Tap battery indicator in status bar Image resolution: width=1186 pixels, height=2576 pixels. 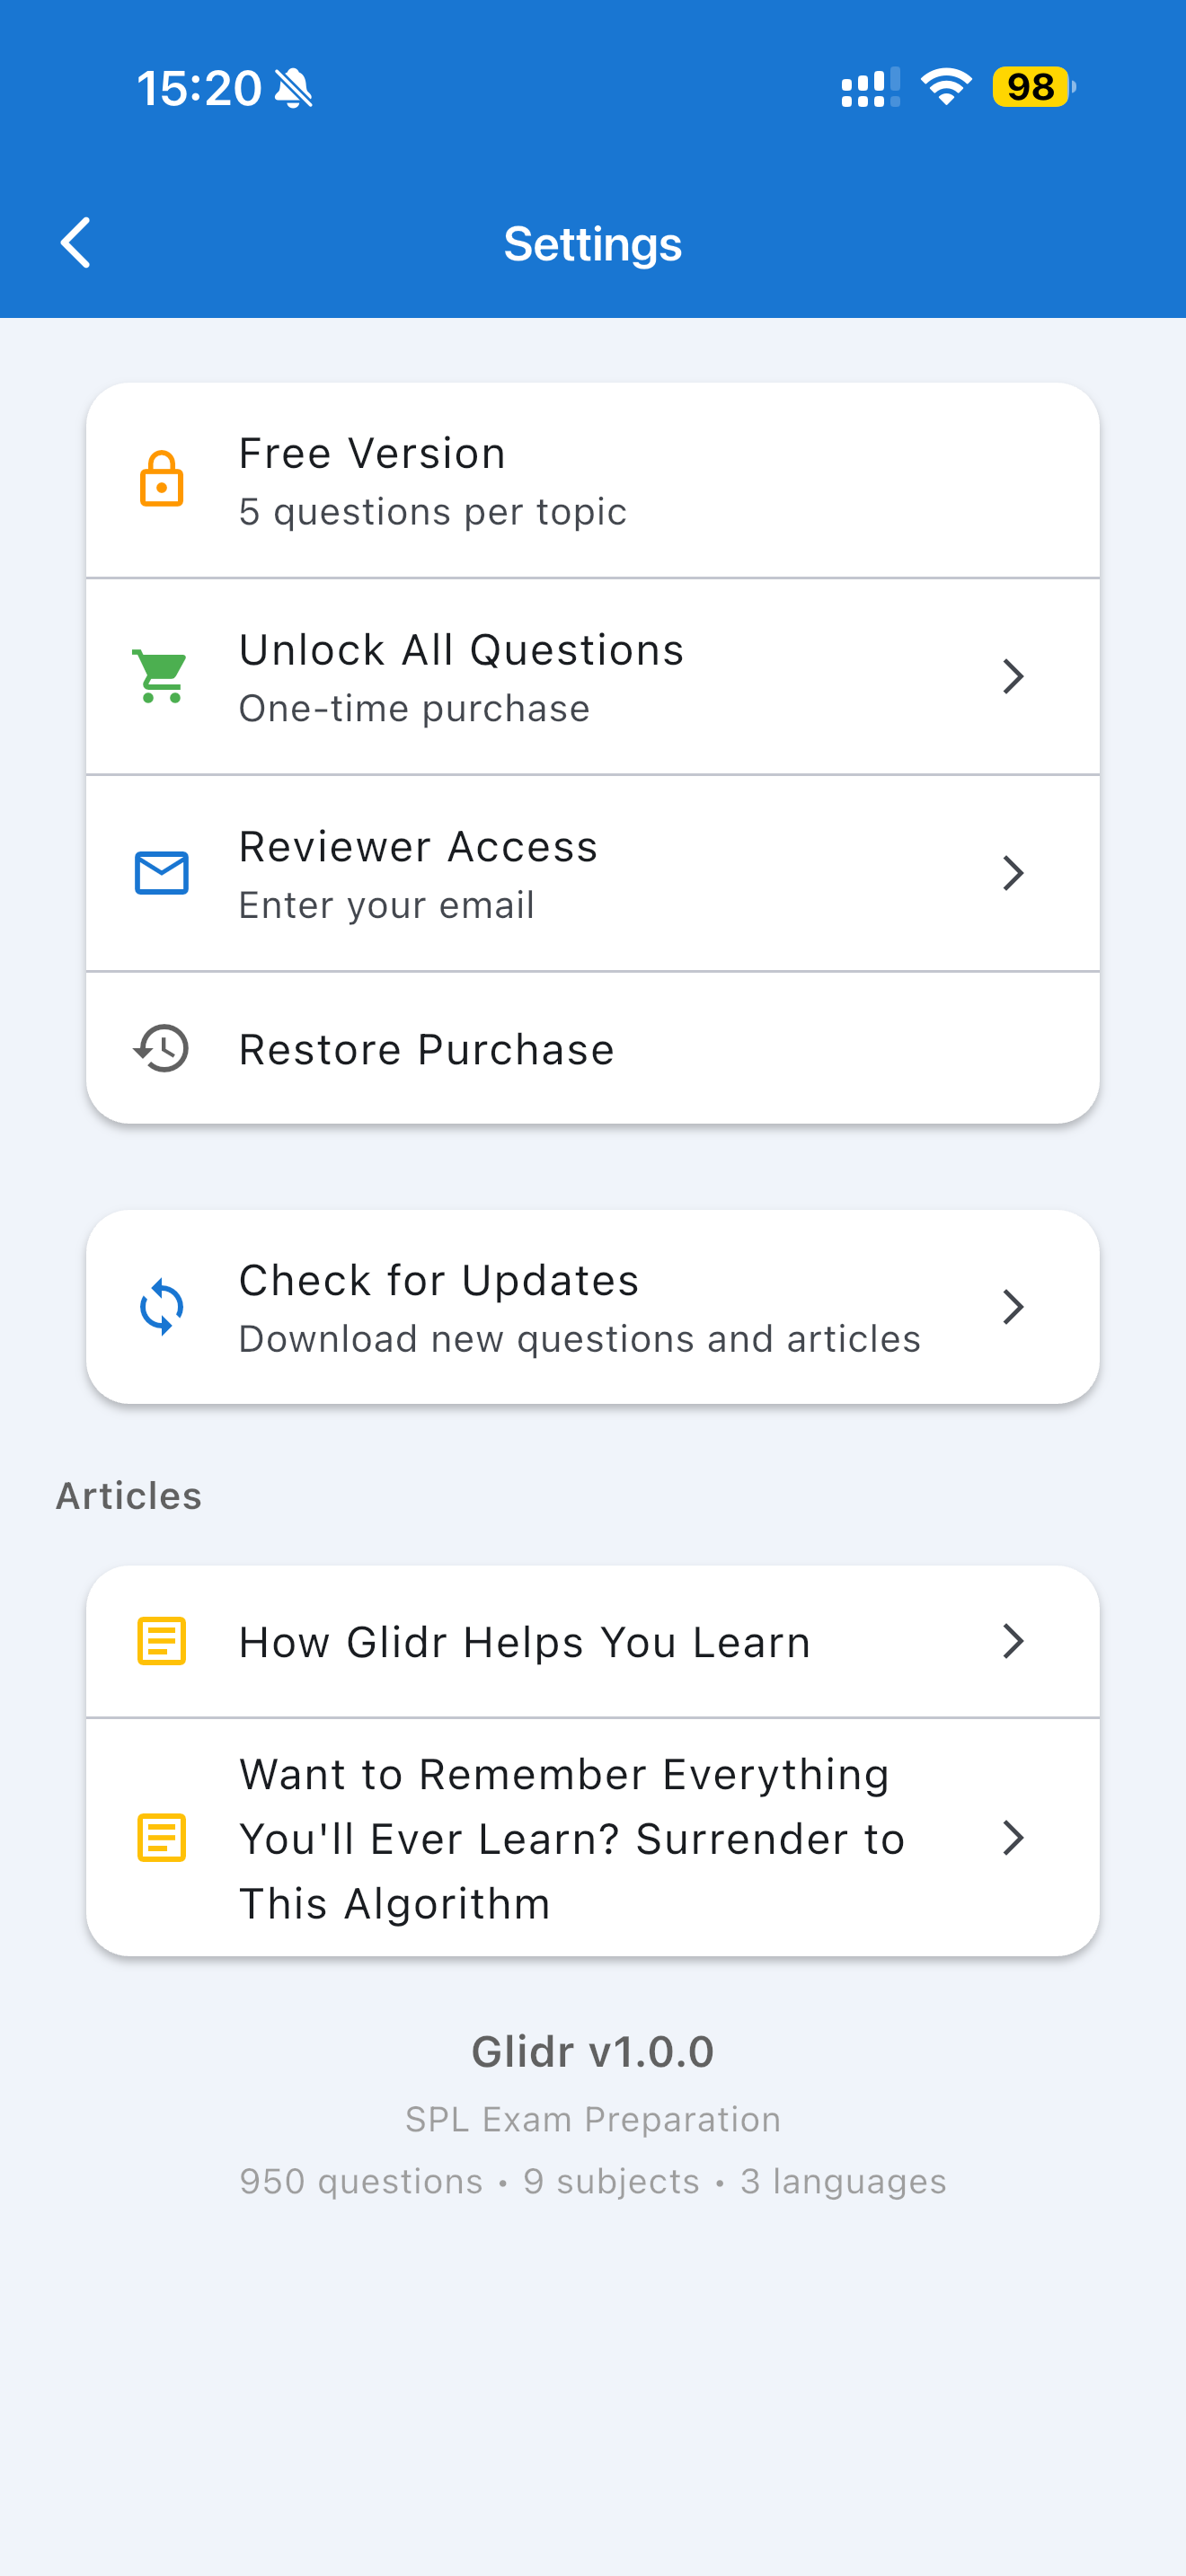(x=1031, y=87)
